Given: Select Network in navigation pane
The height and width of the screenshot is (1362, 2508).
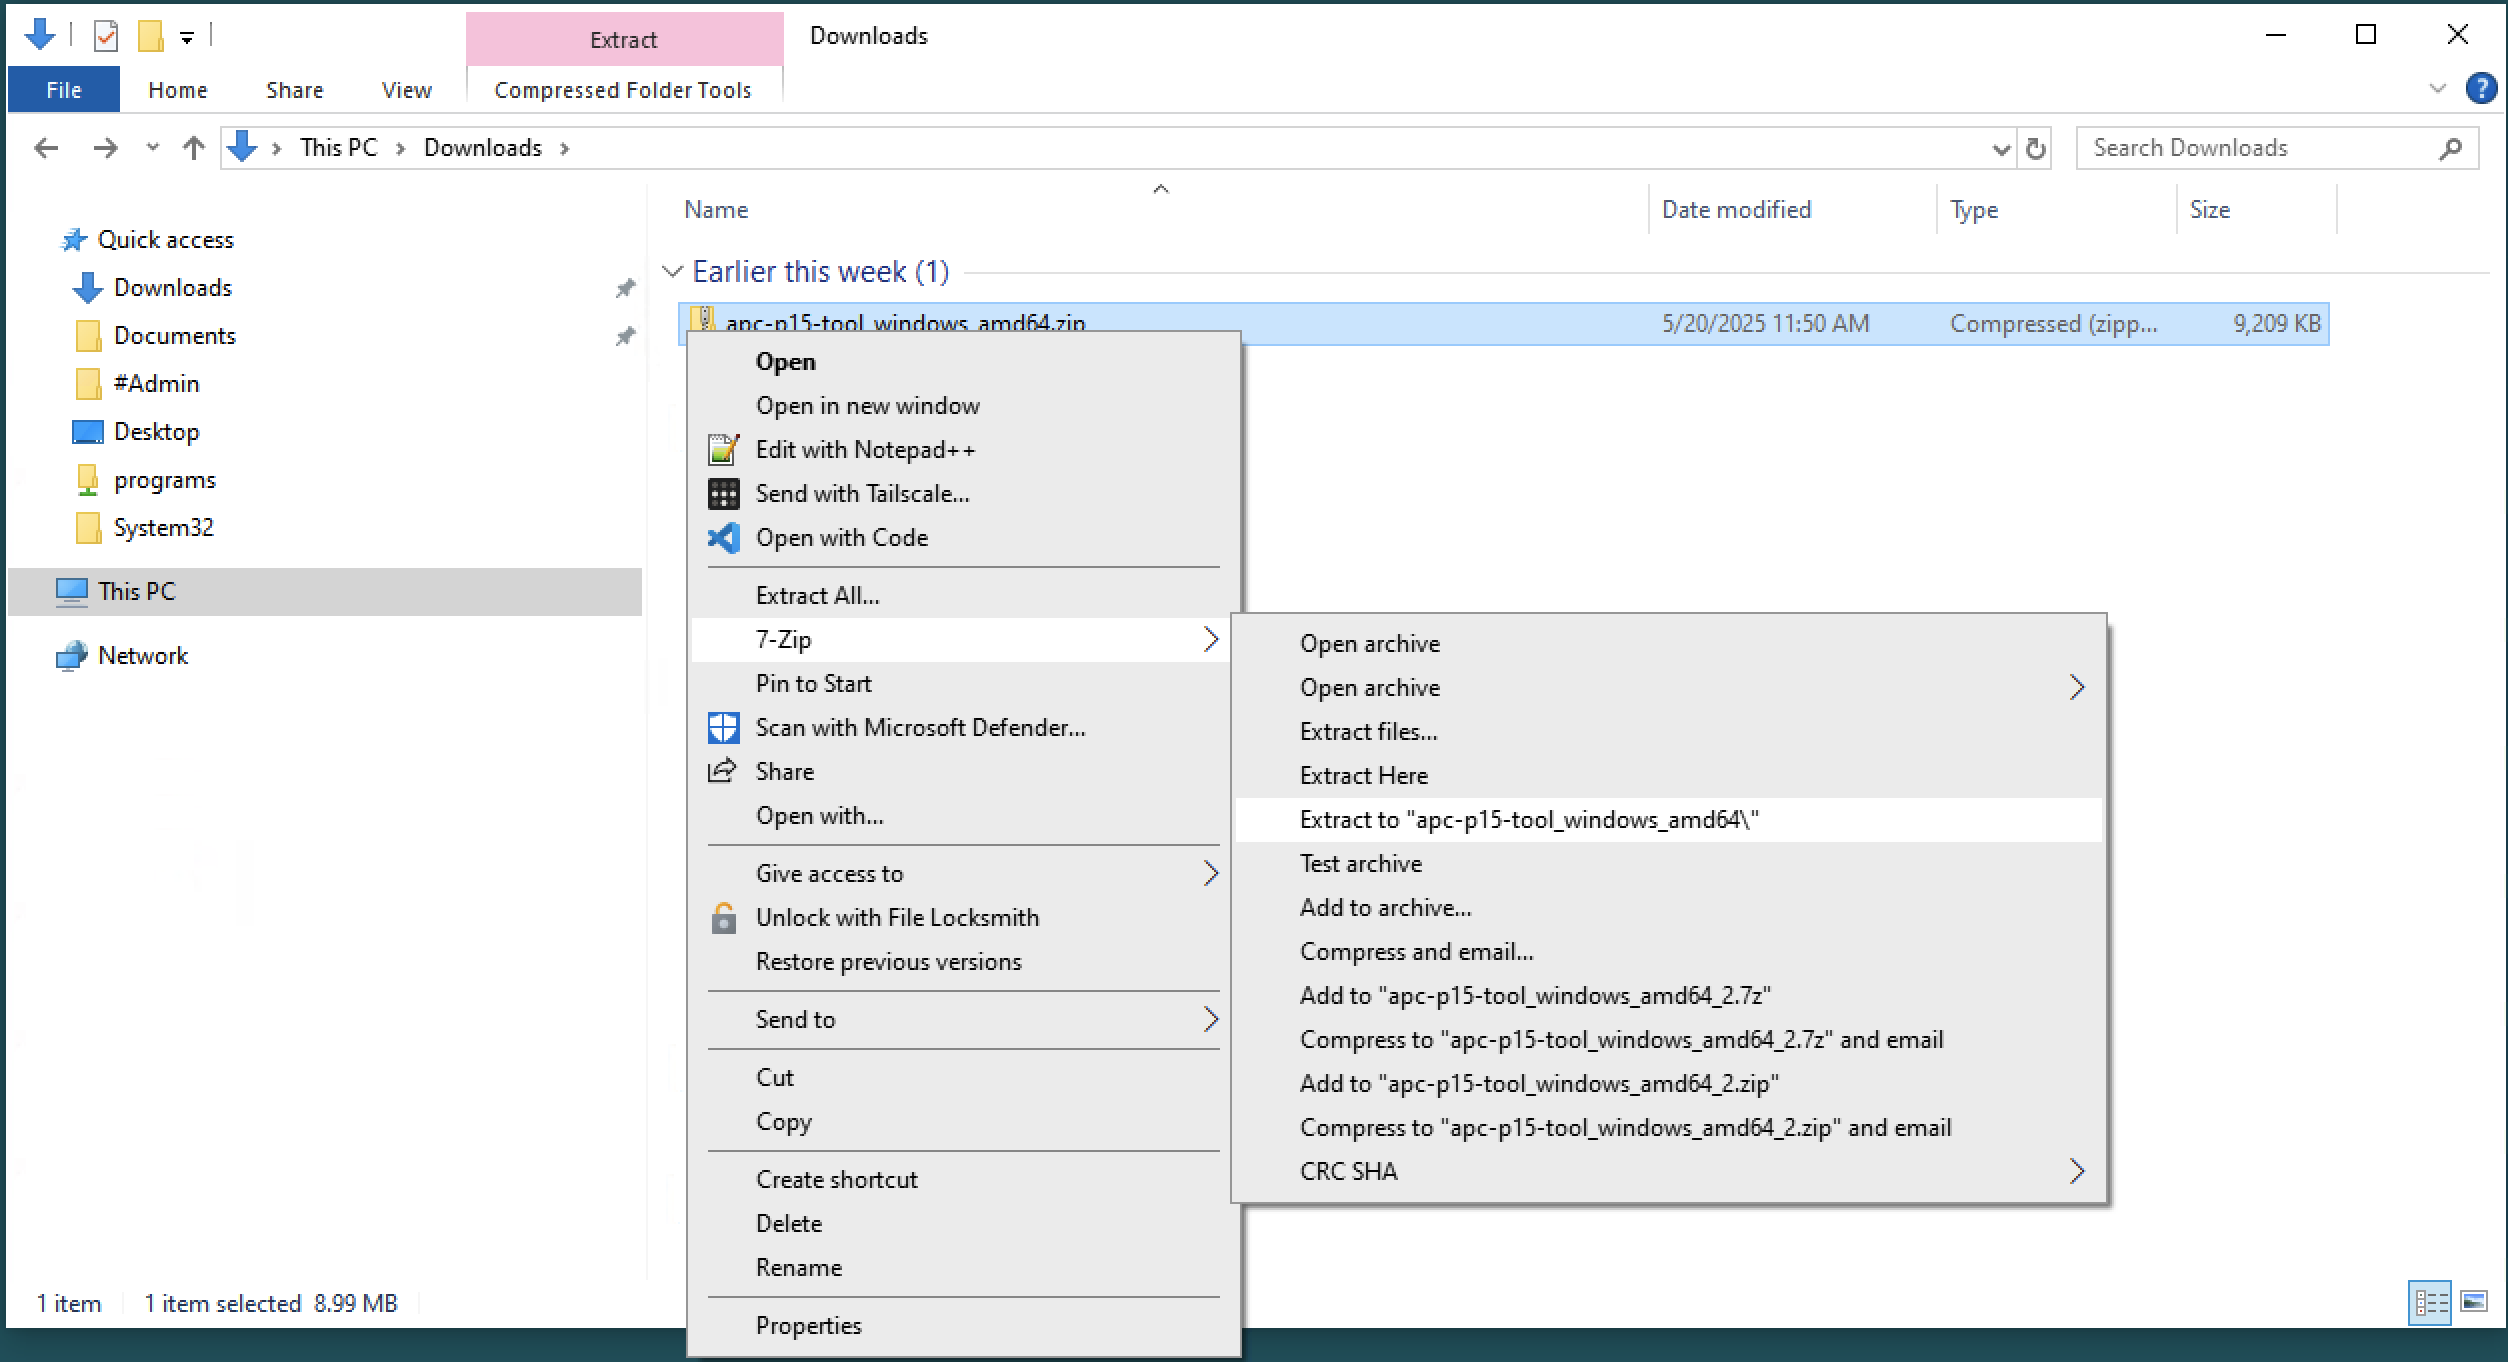Looking at the screenshot, I should [x=142, y=655].
